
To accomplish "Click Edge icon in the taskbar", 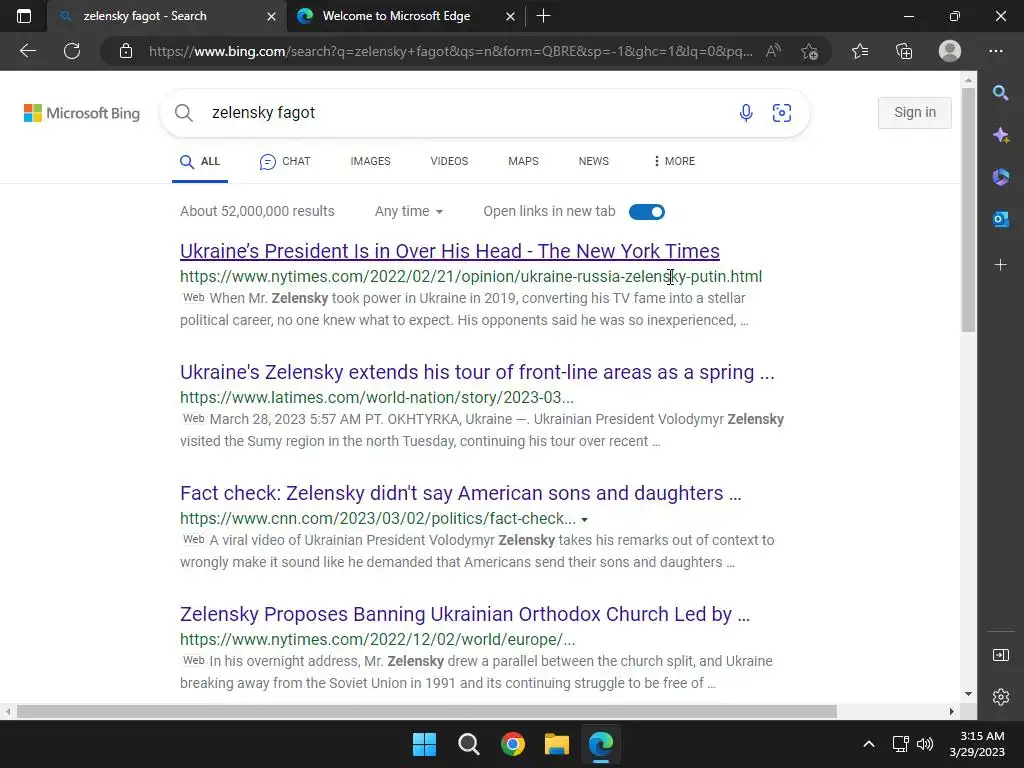I will click(601, 744).
